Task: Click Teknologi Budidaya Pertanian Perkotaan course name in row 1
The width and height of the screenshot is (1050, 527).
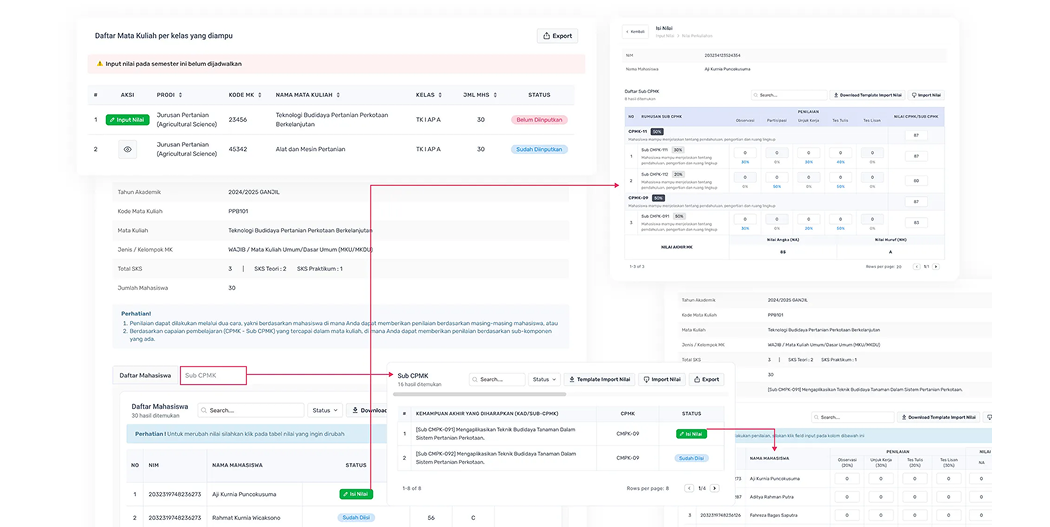Action: coord(332,120)
